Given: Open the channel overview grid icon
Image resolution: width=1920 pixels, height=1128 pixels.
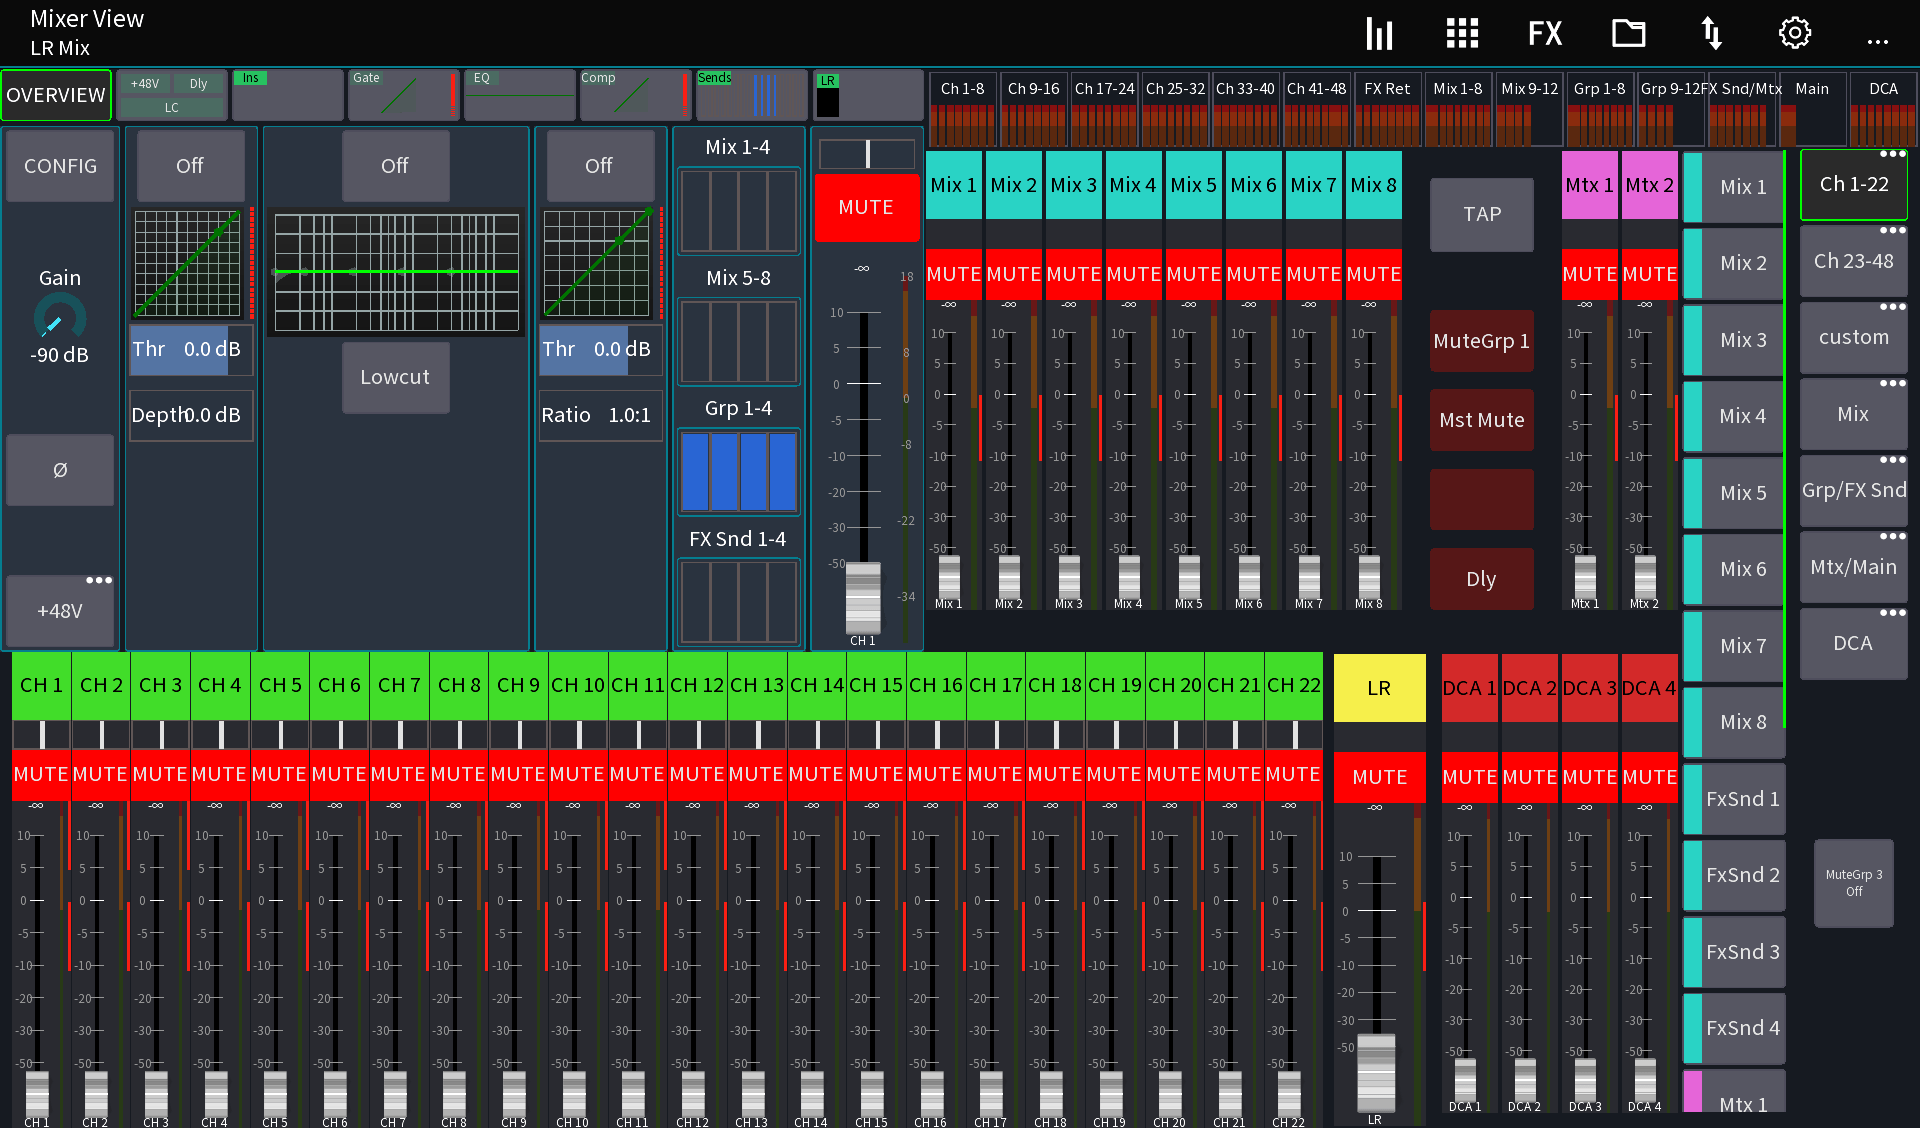Looking at the screenshot, I should (x=1461, y=32).
